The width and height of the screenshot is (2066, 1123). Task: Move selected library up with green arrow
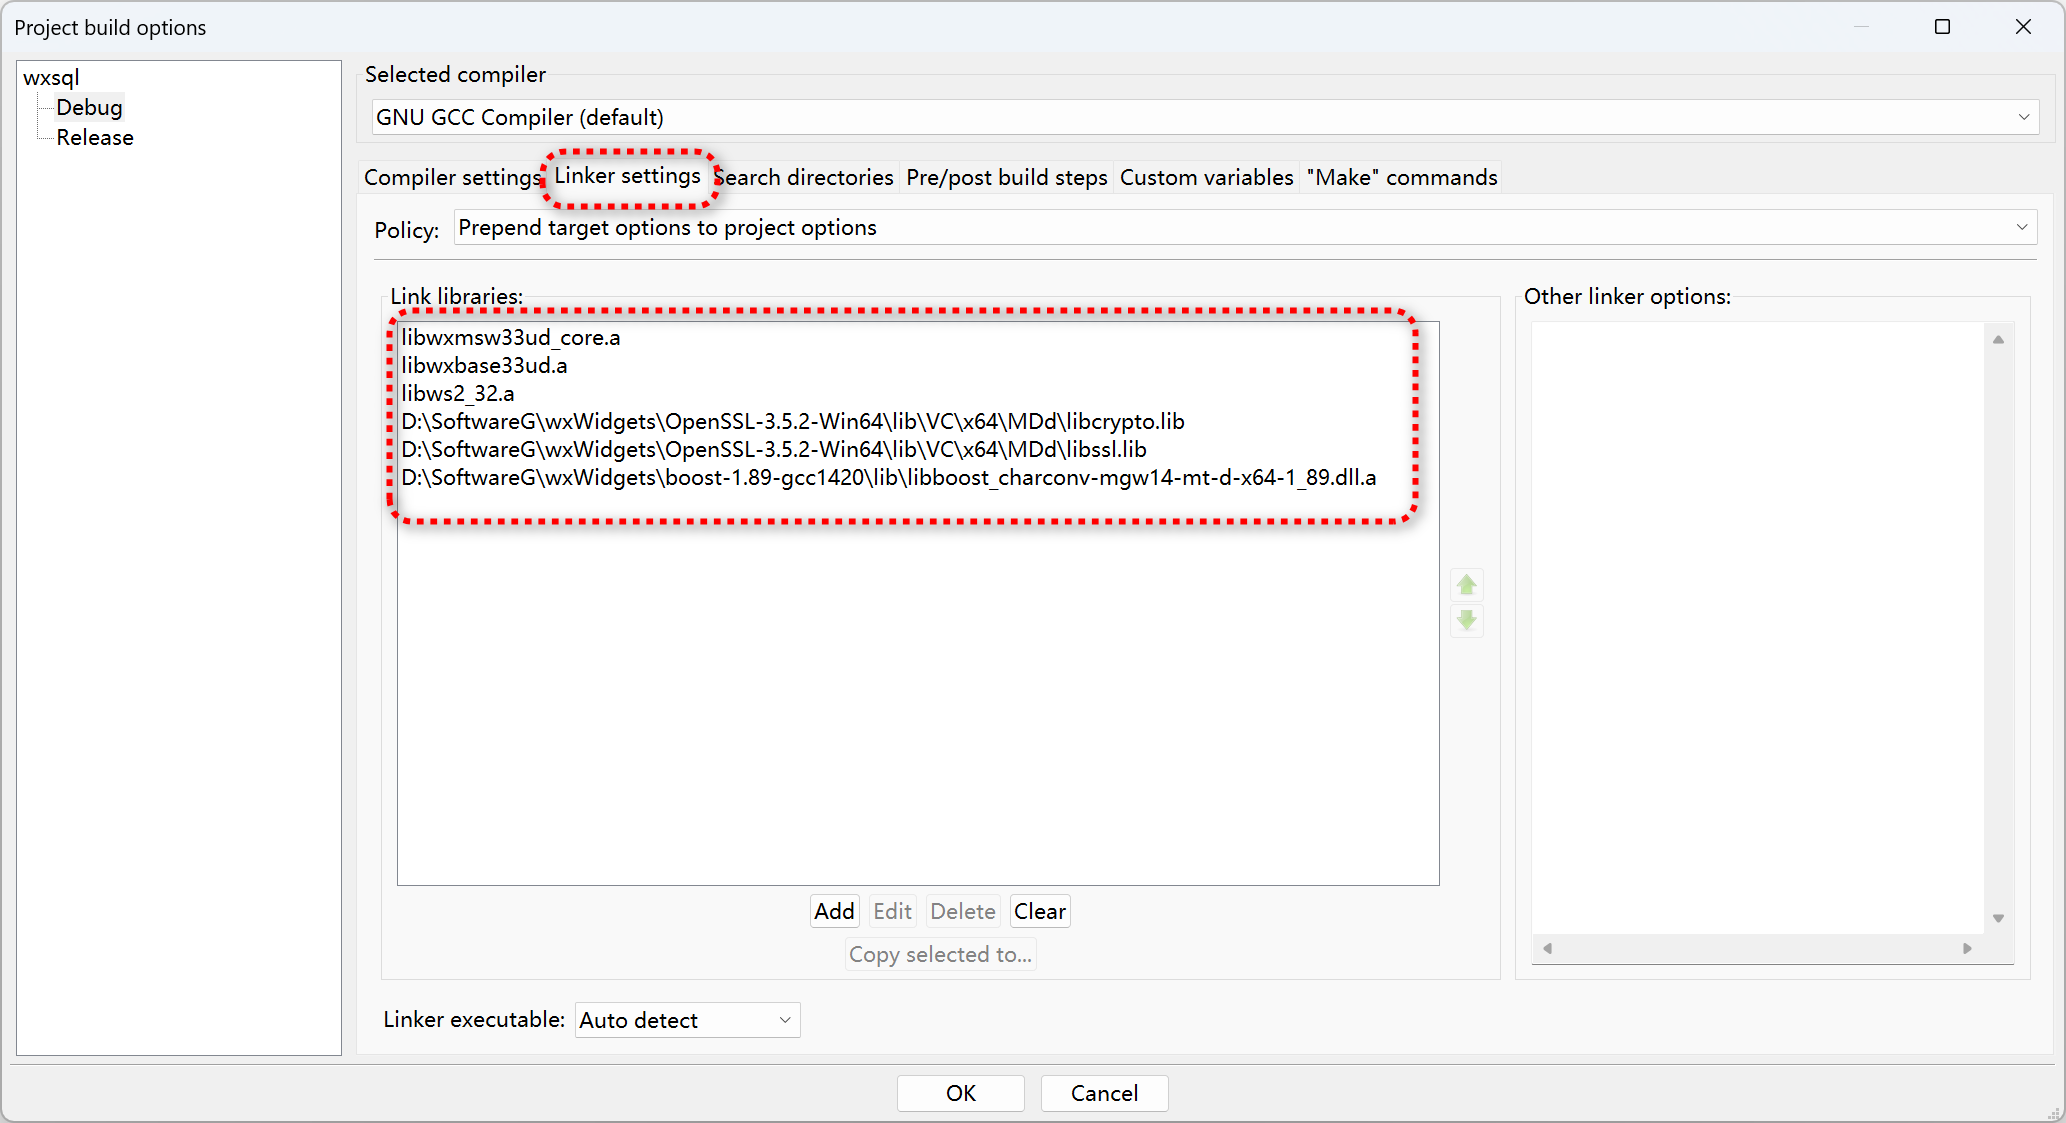point(1466,585)
